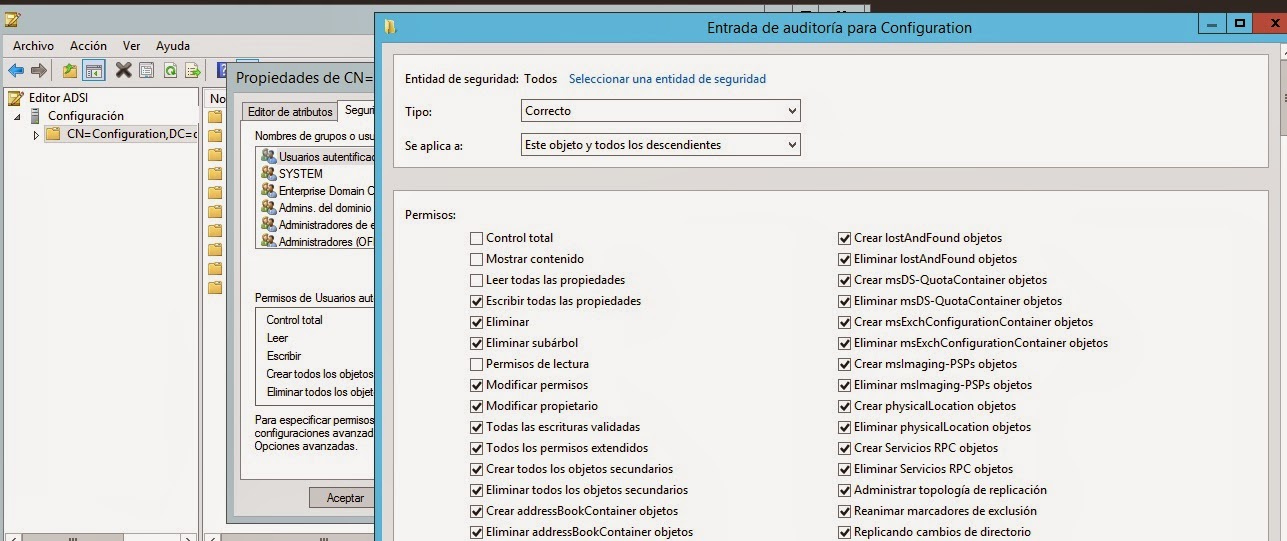Enable the Control total checkbox
Screen dimensions: 1287x541
pos(477,238)
